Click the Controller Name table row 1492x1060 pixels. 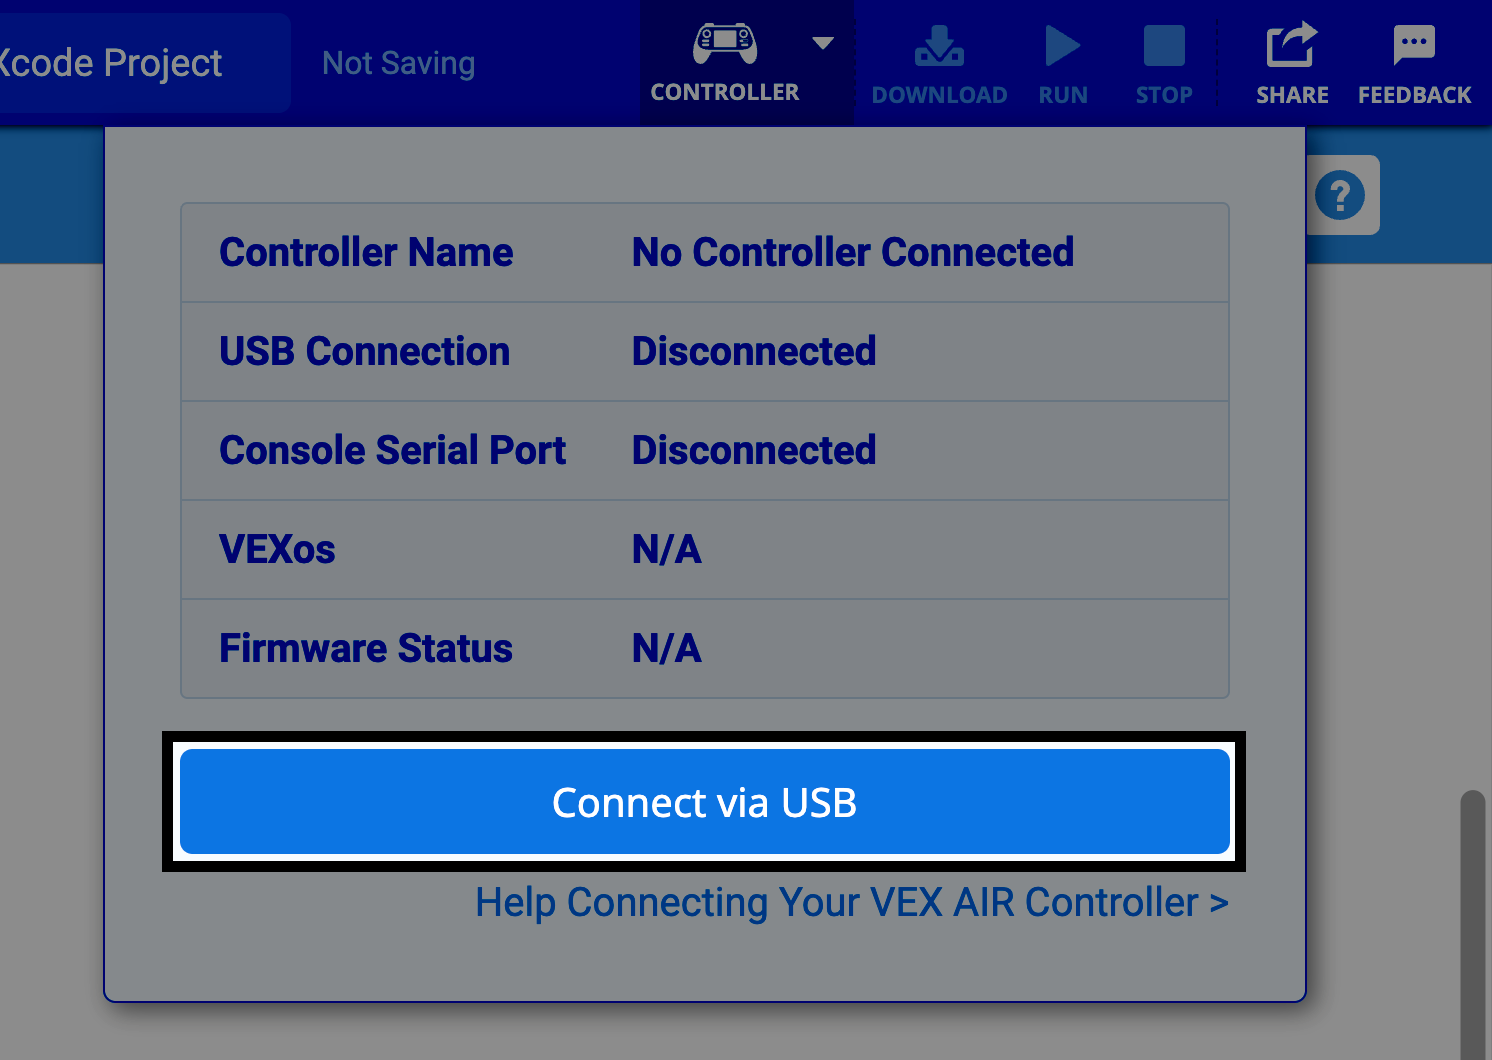coord(703,252)
